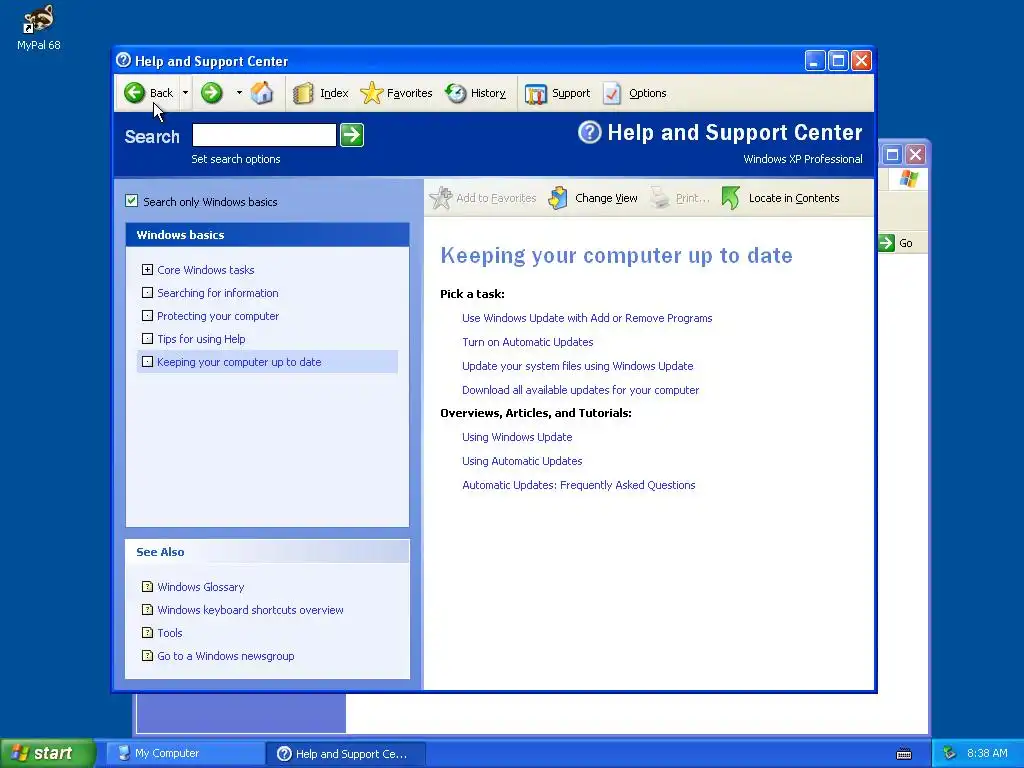Image resolution: width=1024 pixels, height=768 pixels.
Task: Click the green Forward arrow icon
Action: (212, 93)
